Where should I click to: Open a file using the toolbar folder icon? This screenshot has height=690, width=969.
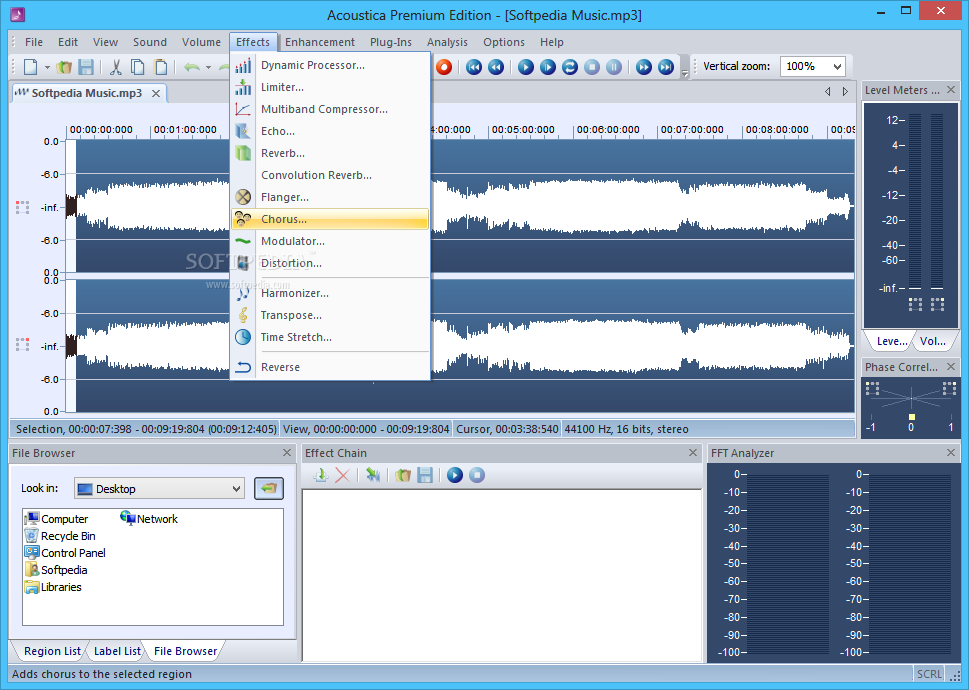pos(64,67)
